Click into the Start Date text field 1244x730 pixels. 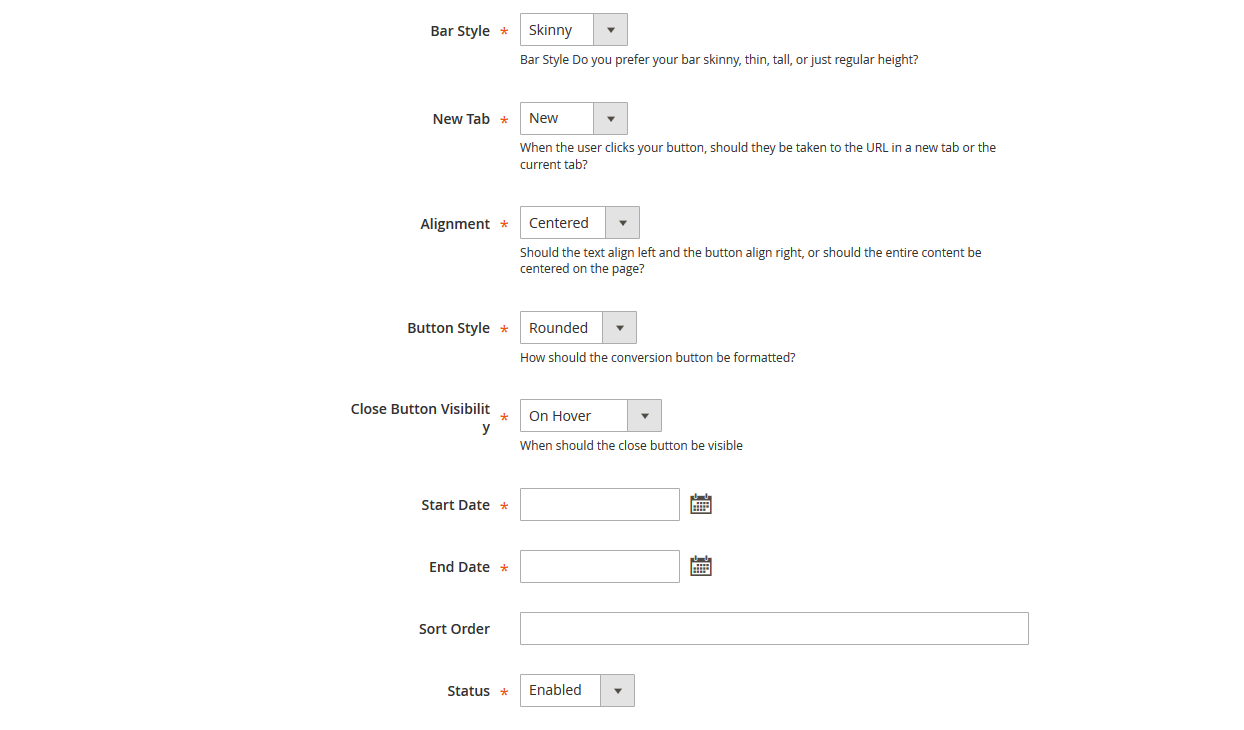600,505
